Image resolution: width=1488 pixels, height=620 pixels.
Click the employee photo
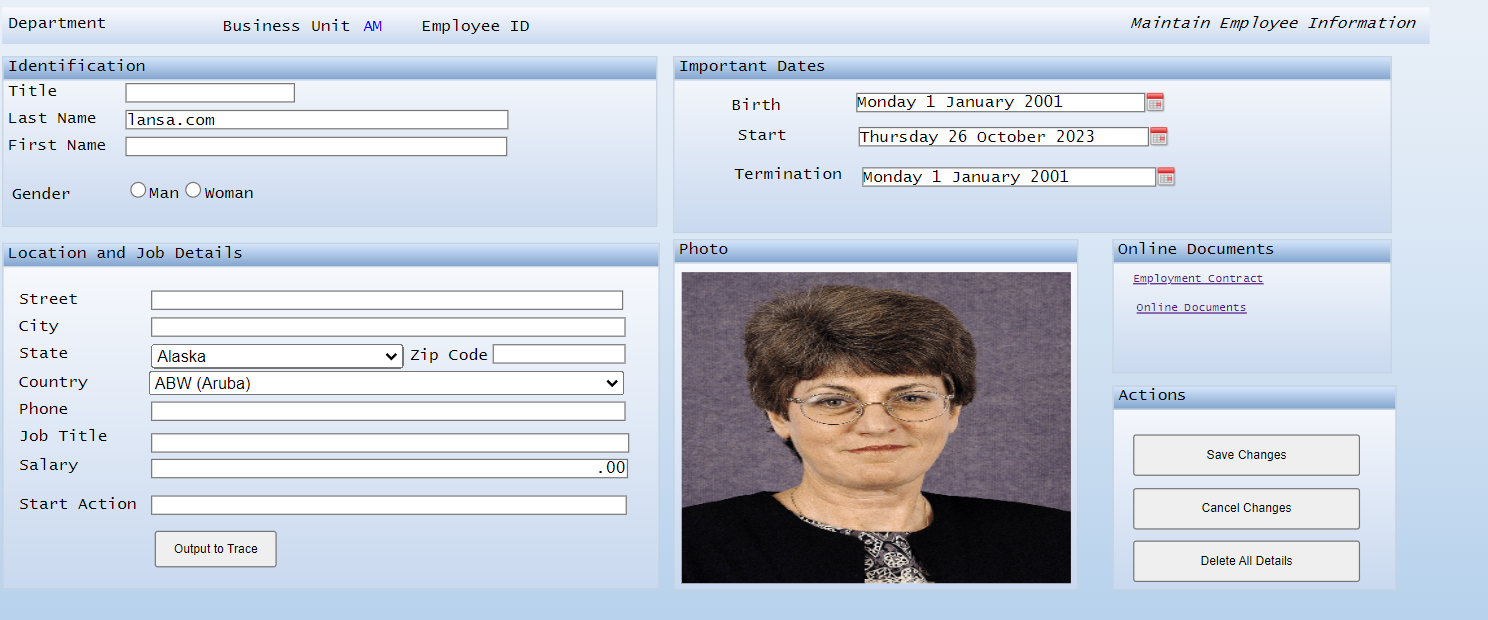876,427
